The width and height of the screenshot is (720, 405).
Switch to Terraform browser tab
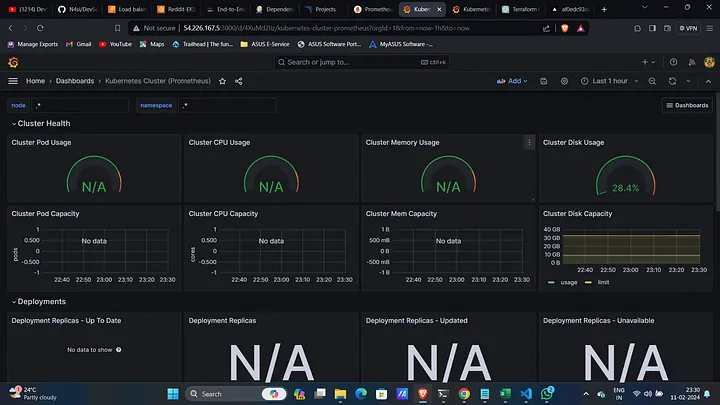click(x=522, y=9)
